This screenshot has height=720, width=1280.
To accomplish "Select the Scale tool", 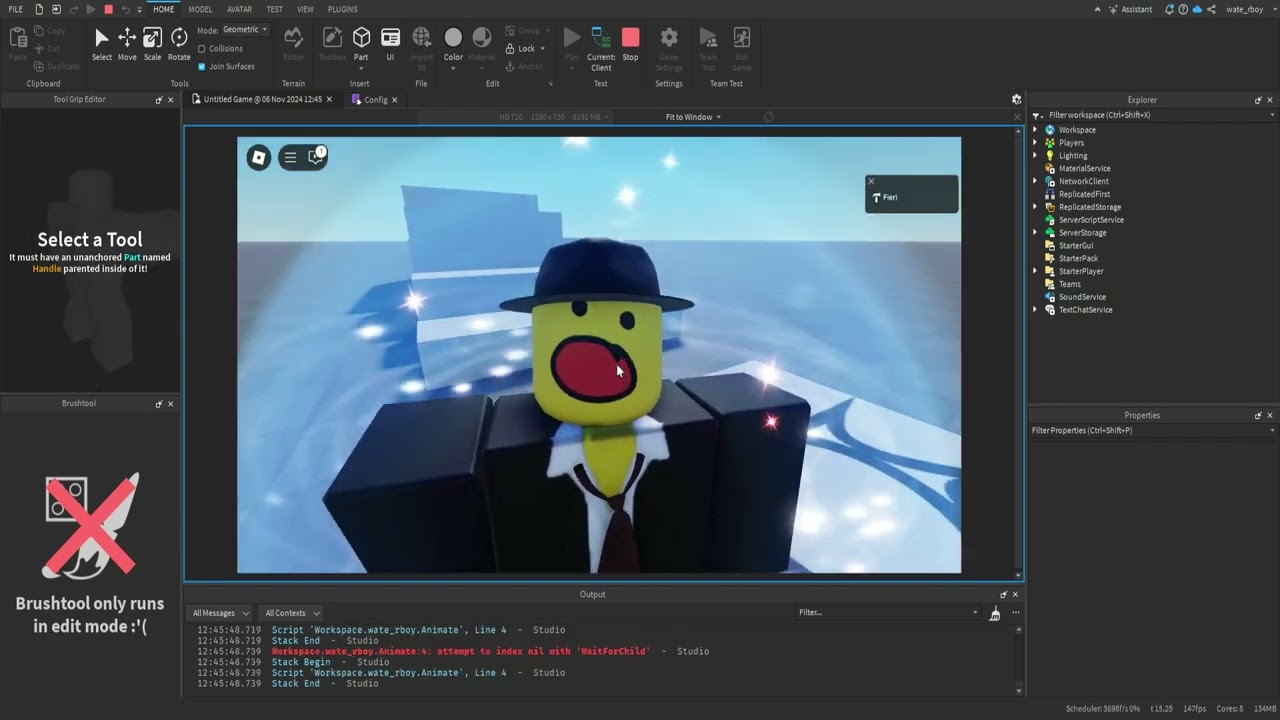I will tap(152, 43).
